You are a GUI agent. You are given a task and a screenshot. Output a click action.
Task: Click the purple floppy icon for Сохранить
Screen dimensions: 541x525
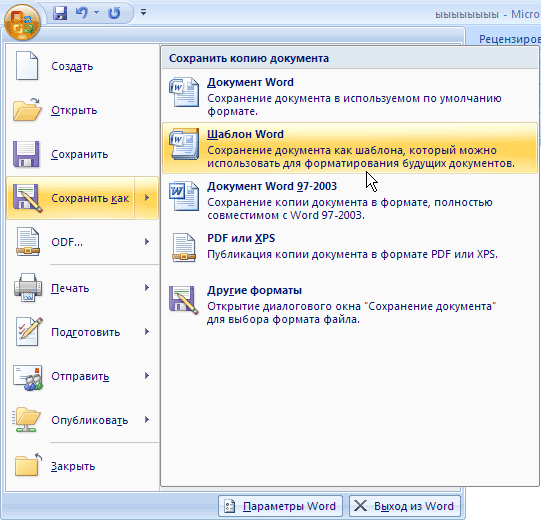tap(26, 154)
